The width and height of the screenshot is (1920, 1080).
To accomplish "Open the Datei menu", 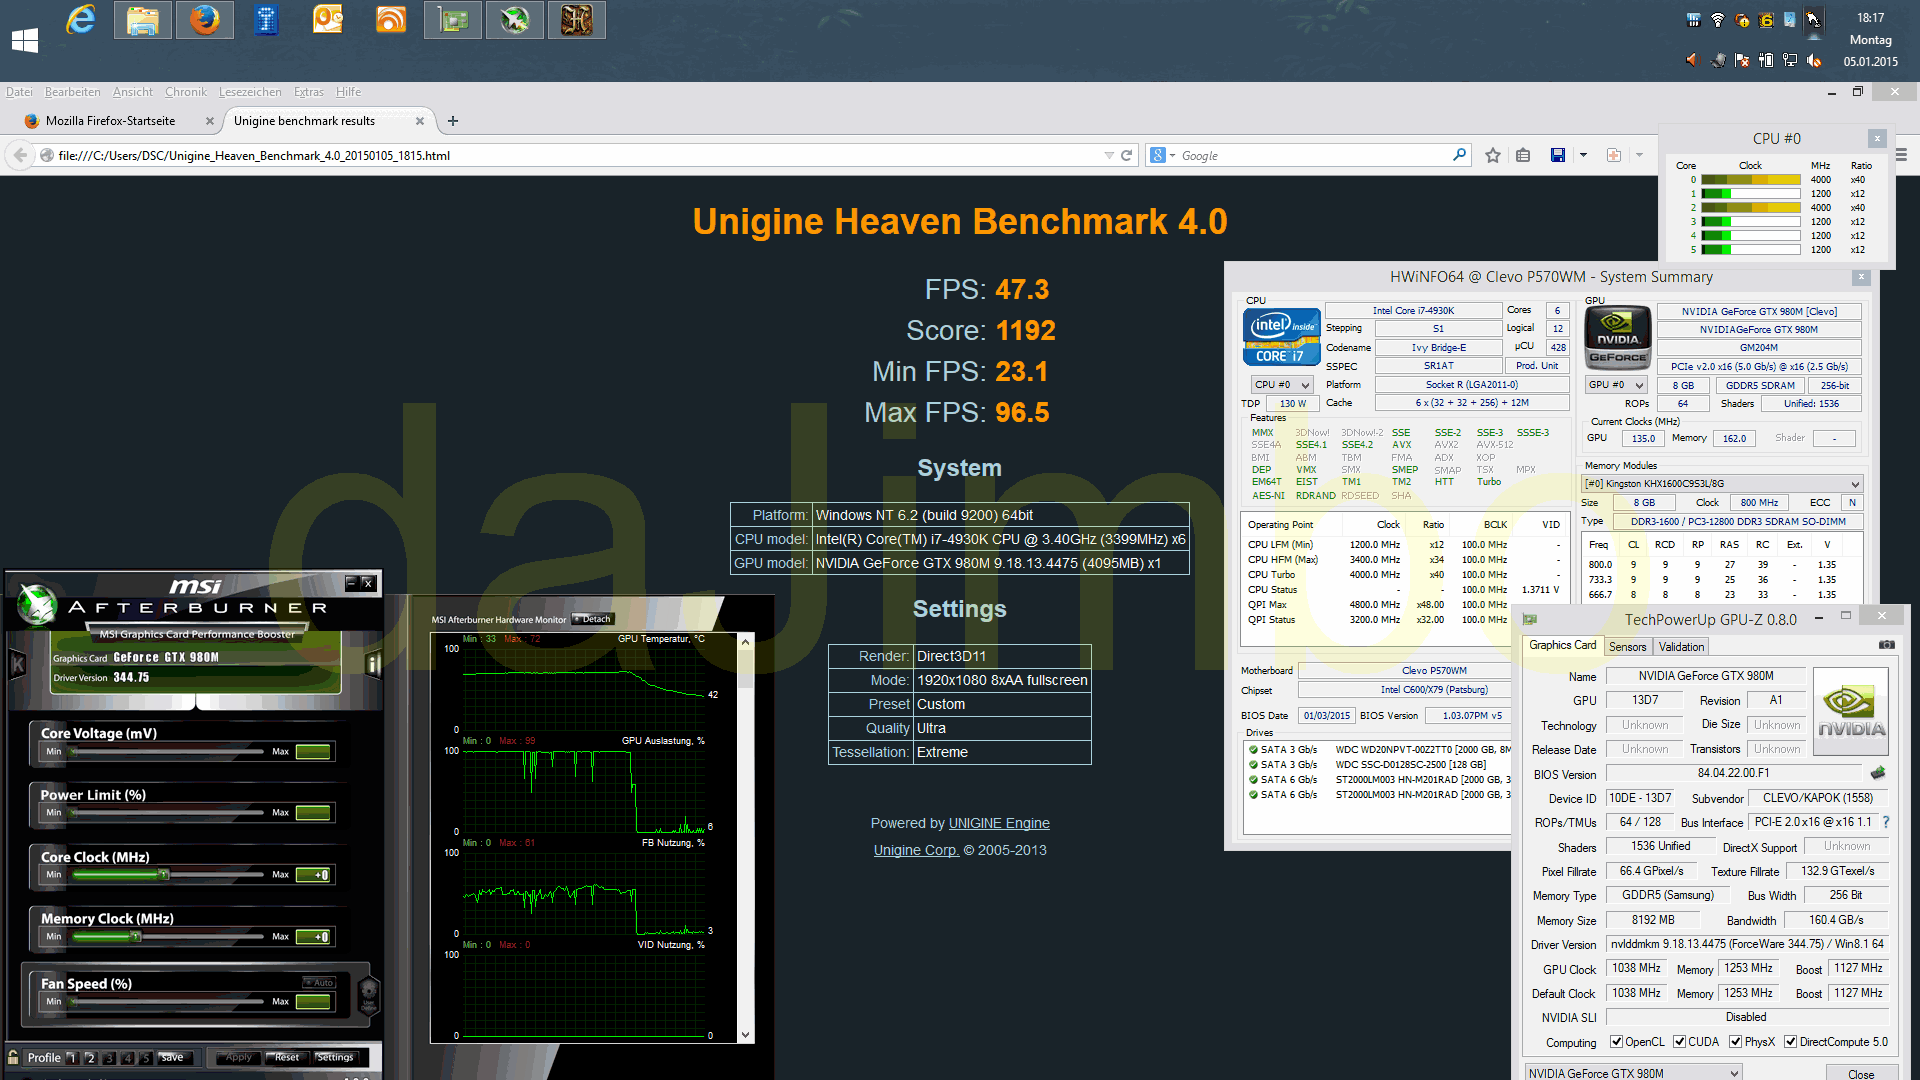I will (19, 92).
